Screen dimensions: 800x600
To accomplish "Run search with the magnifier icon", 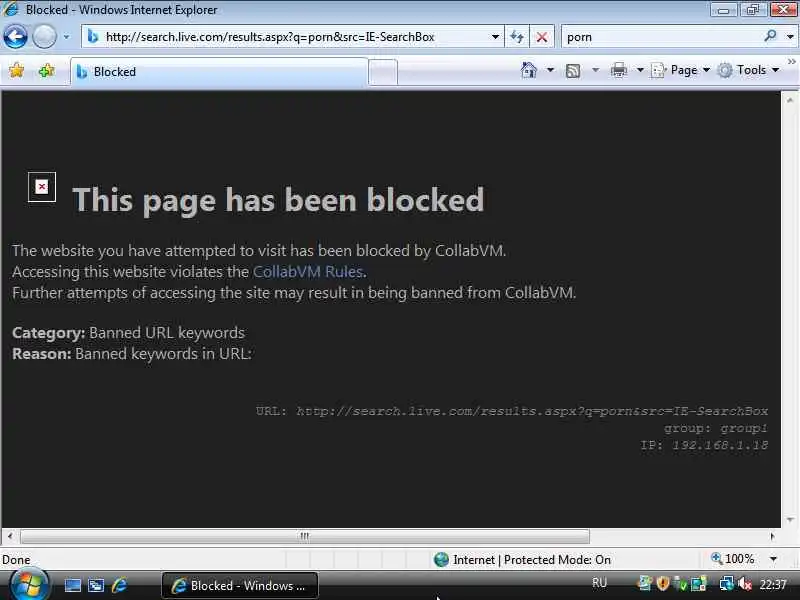I will (770, 36).
